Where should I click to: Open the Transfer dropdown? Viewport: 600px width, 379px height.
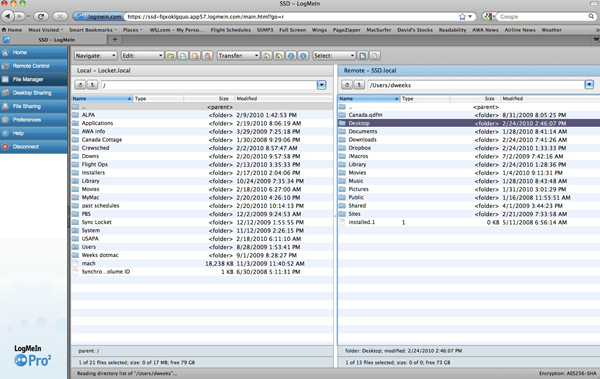click(238, 56)
